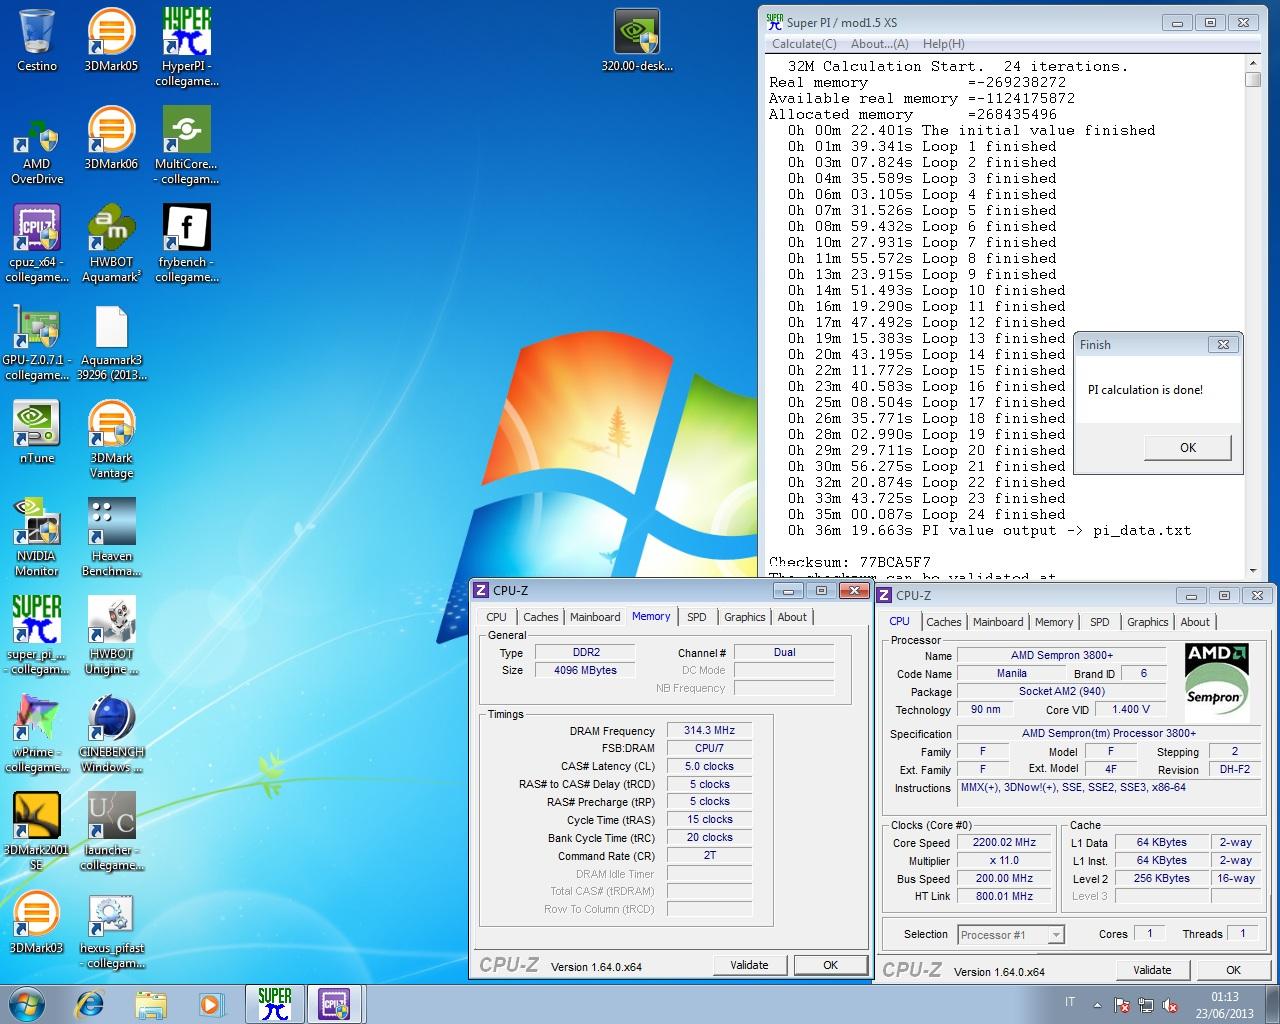Select the Aquamark3 39296 file icon
This screenshot has height=1024, width=1280.
coord(111,342)
